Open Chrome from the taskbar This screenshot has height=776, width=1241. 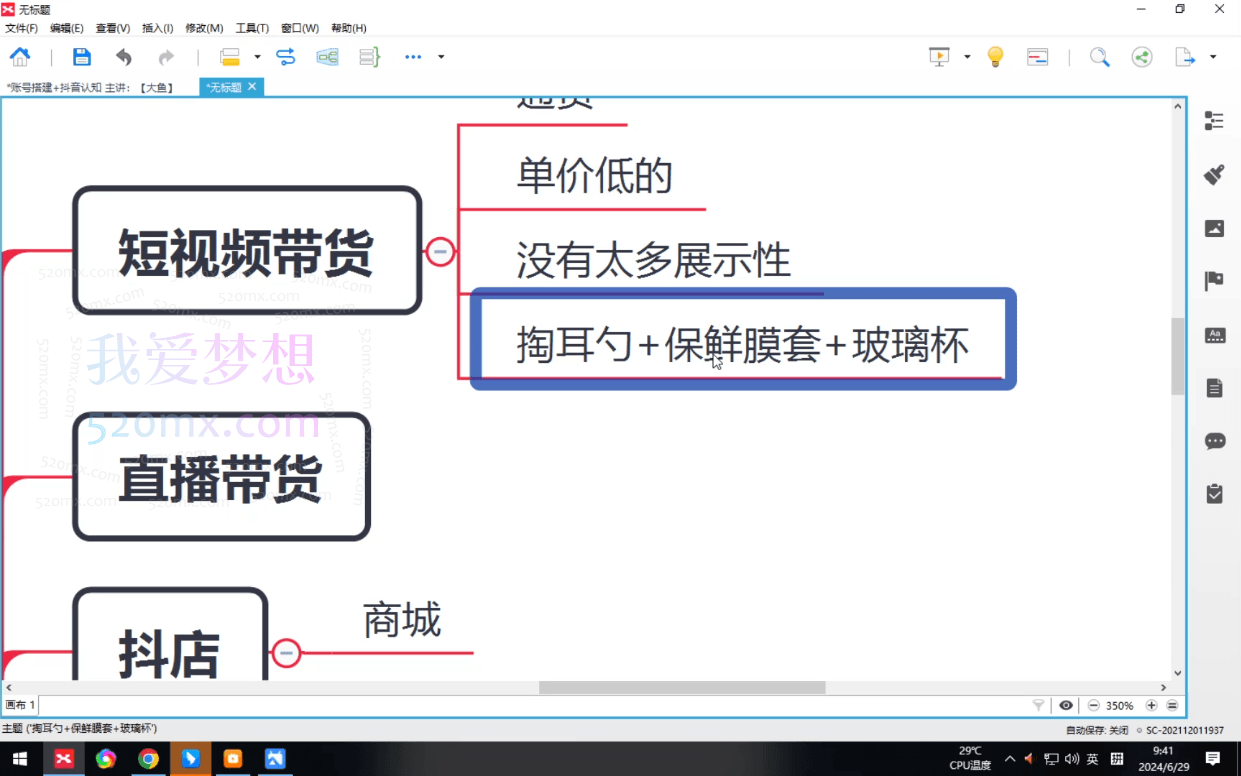tap(148, 759)
